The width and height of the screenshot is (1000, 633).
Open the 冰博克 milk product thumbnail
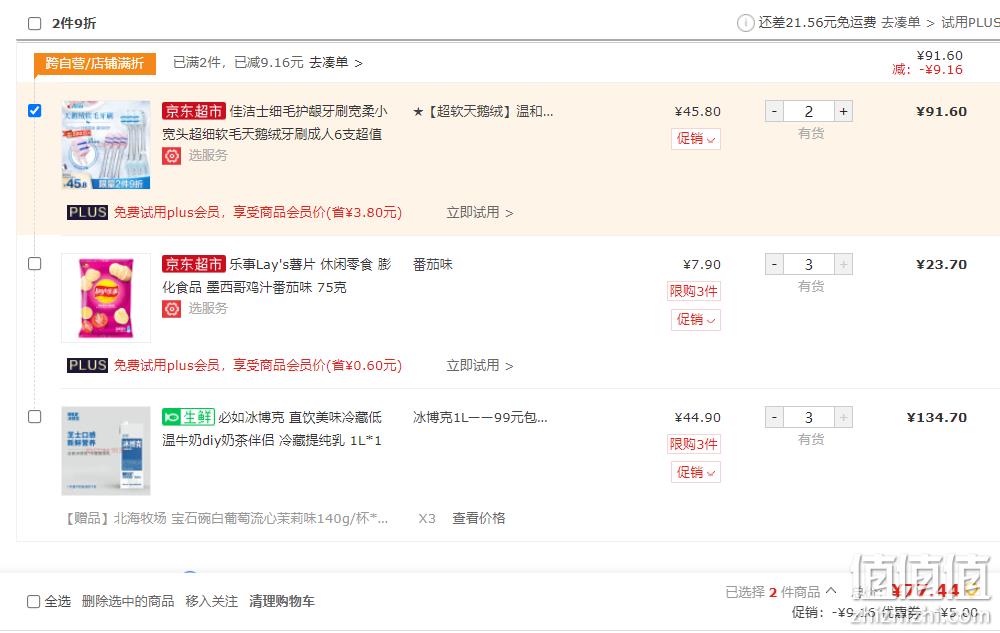[106, 451]
